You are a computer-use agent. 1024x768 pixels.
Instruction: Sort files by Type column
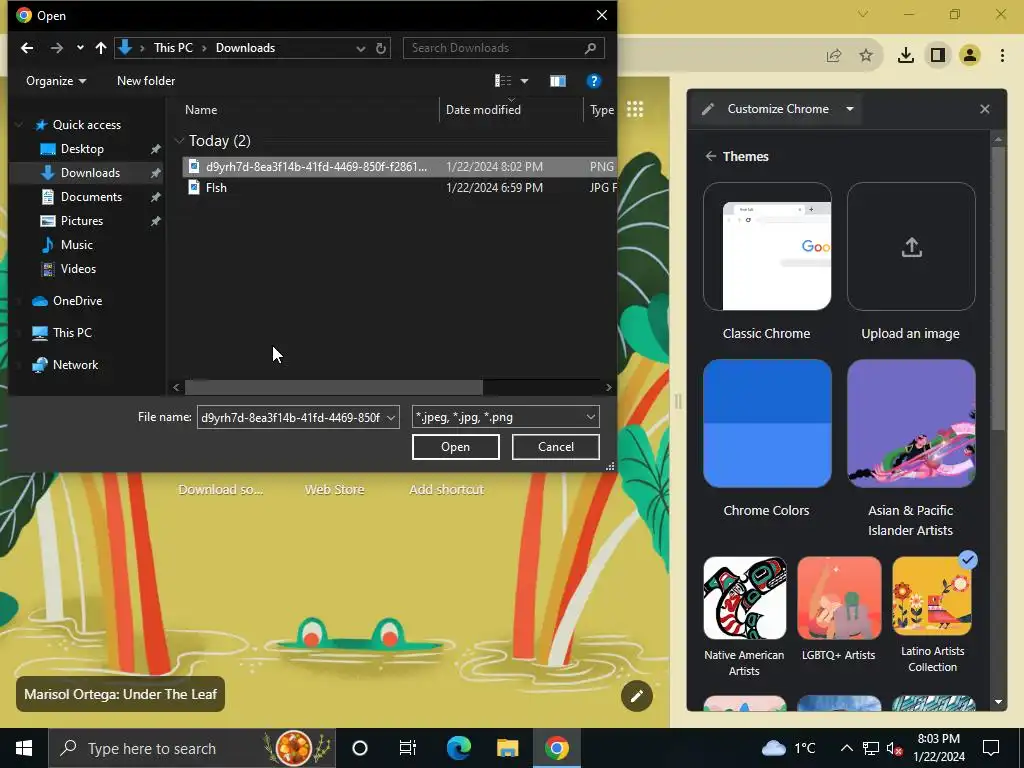[x=601, y=110]
